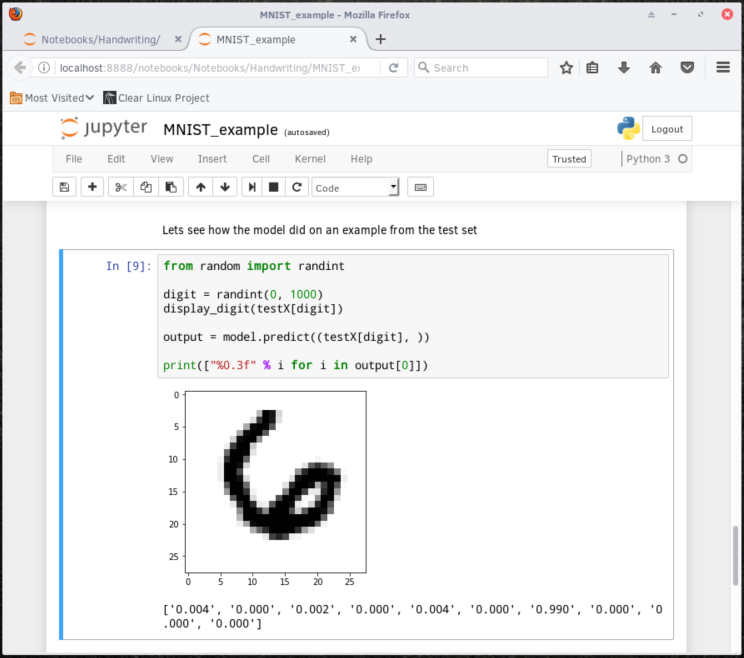Click the prediction output list text
Viewport: 744px width, 658px height.
pyautogui.click(x=413, y=616)
